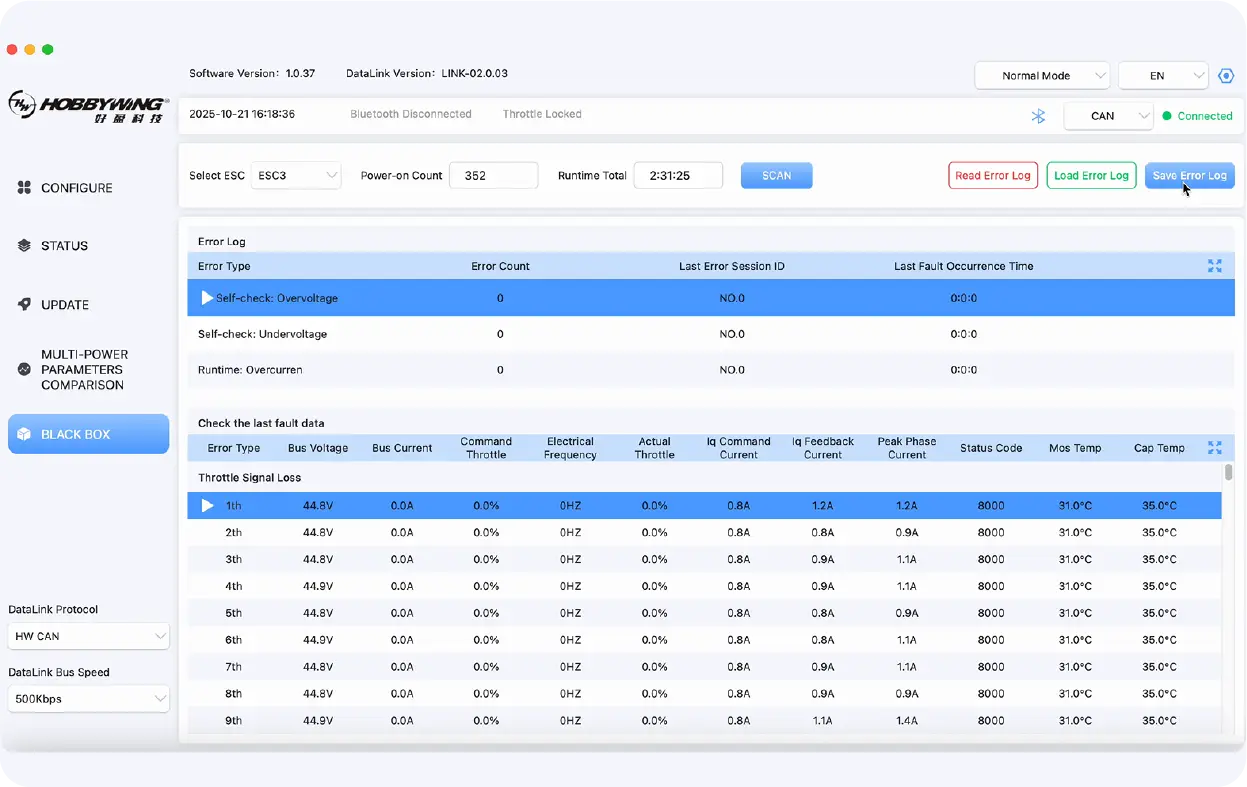The width and height of the screenshot is (1247, 787).
Task: Expand the 1th fault record arrow
Action: (x=207, y=506)
